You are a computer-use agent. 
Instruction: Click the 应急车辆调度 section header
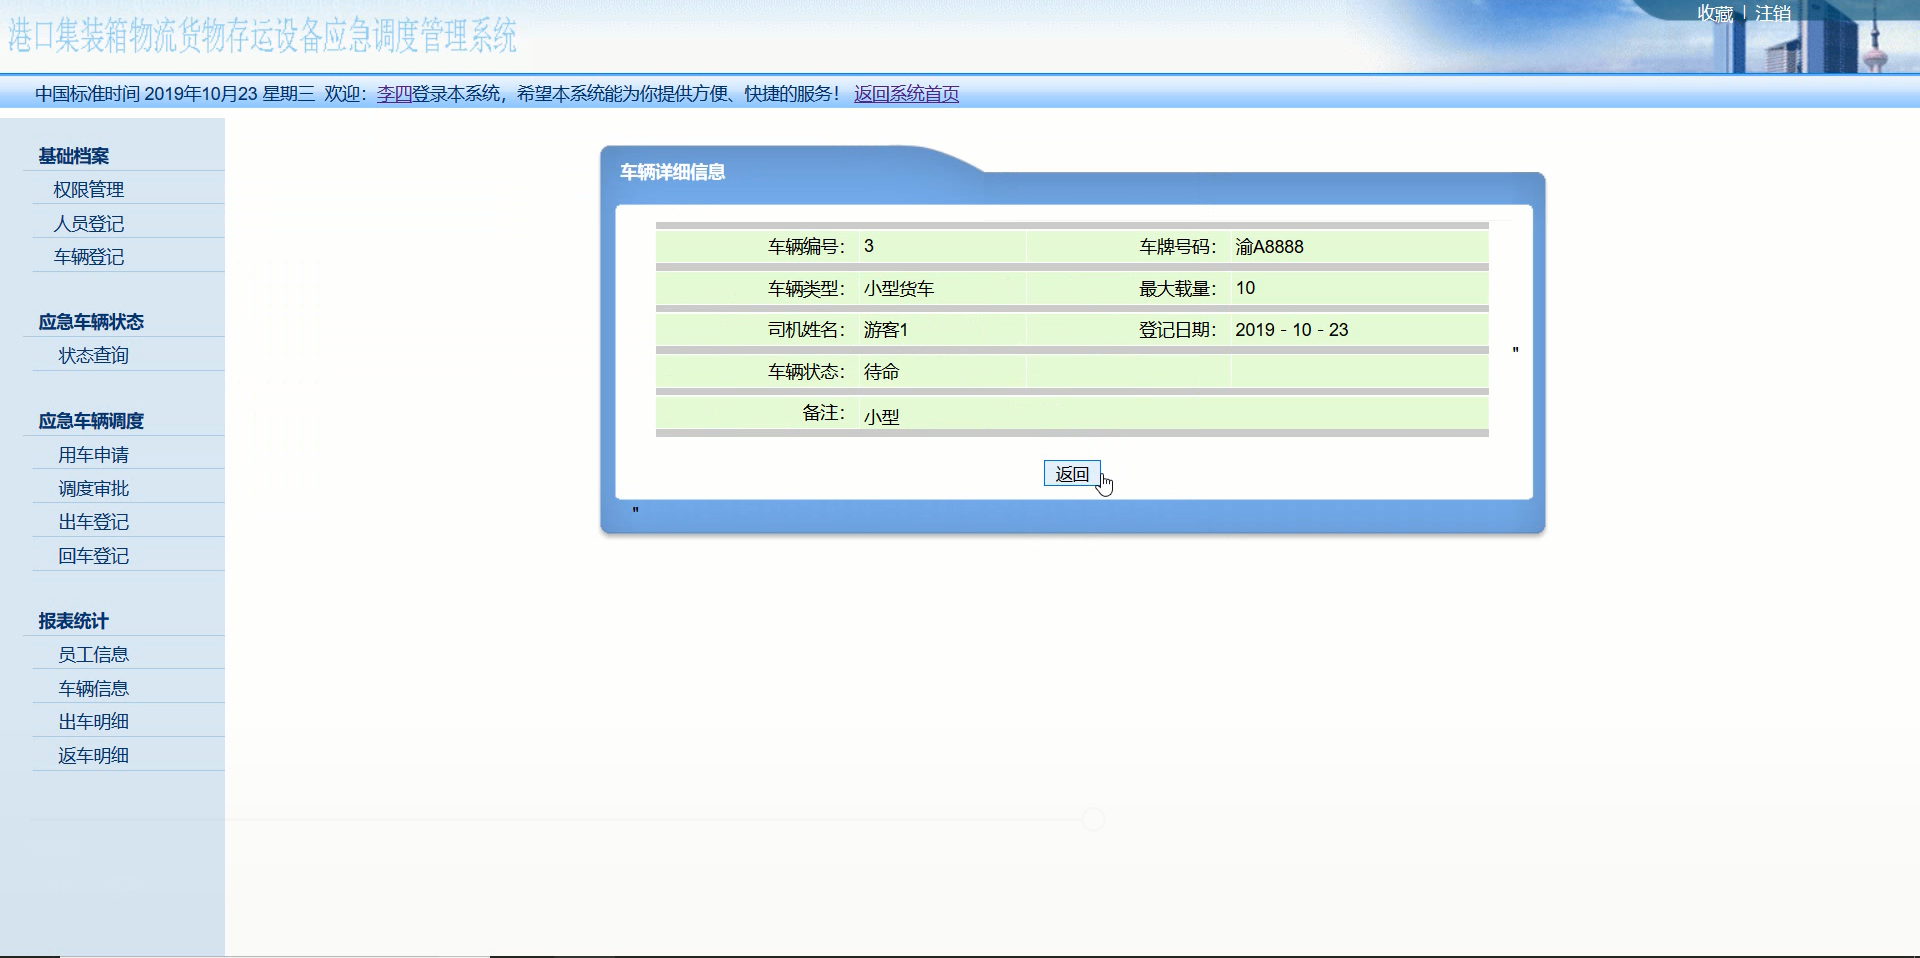tap(91, 421)
